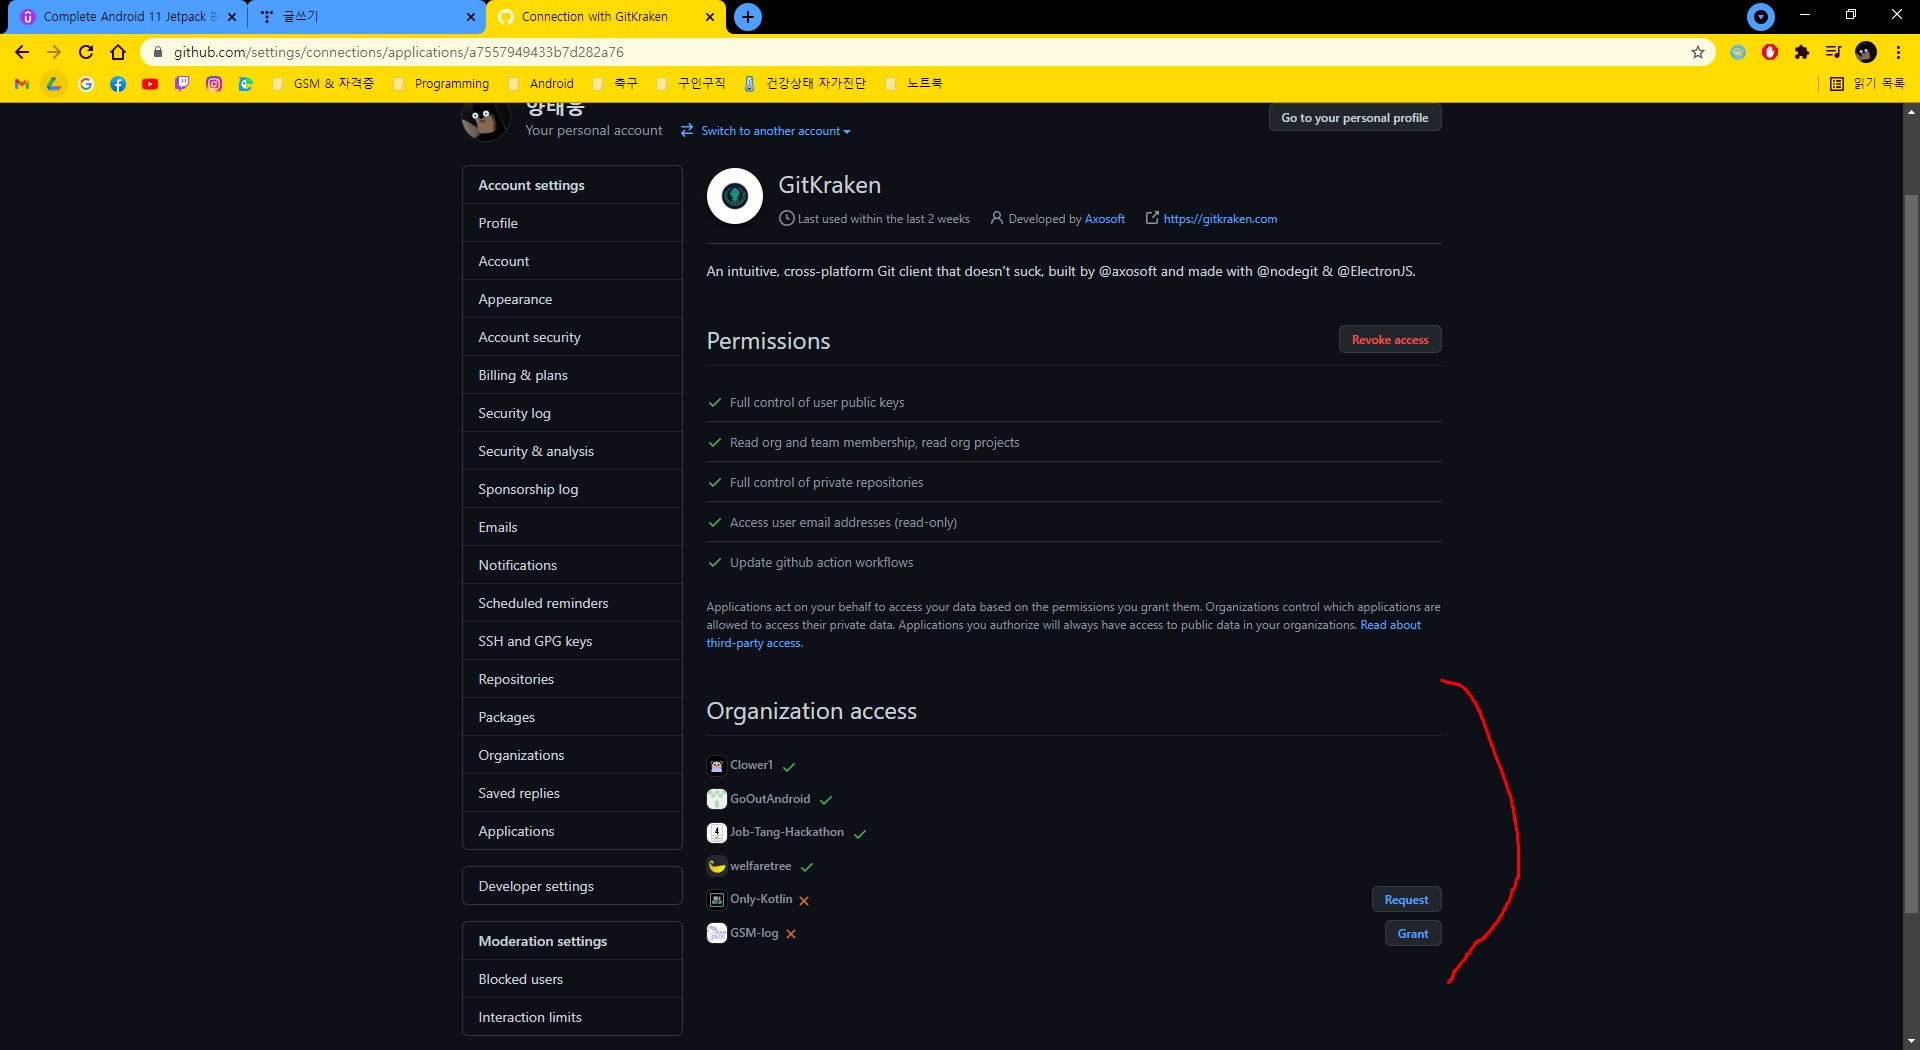Open the GSM & 자격증 bookmark folder
This screenshot has width=1920, height=1050.
coord(323,84)
